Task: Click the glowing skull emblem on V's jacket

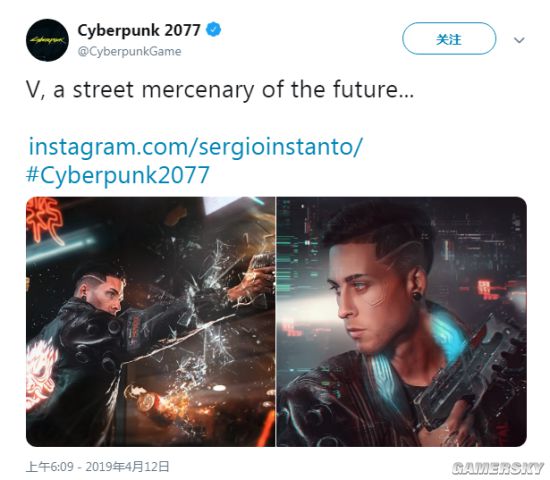Action: [x=41, y=374]
